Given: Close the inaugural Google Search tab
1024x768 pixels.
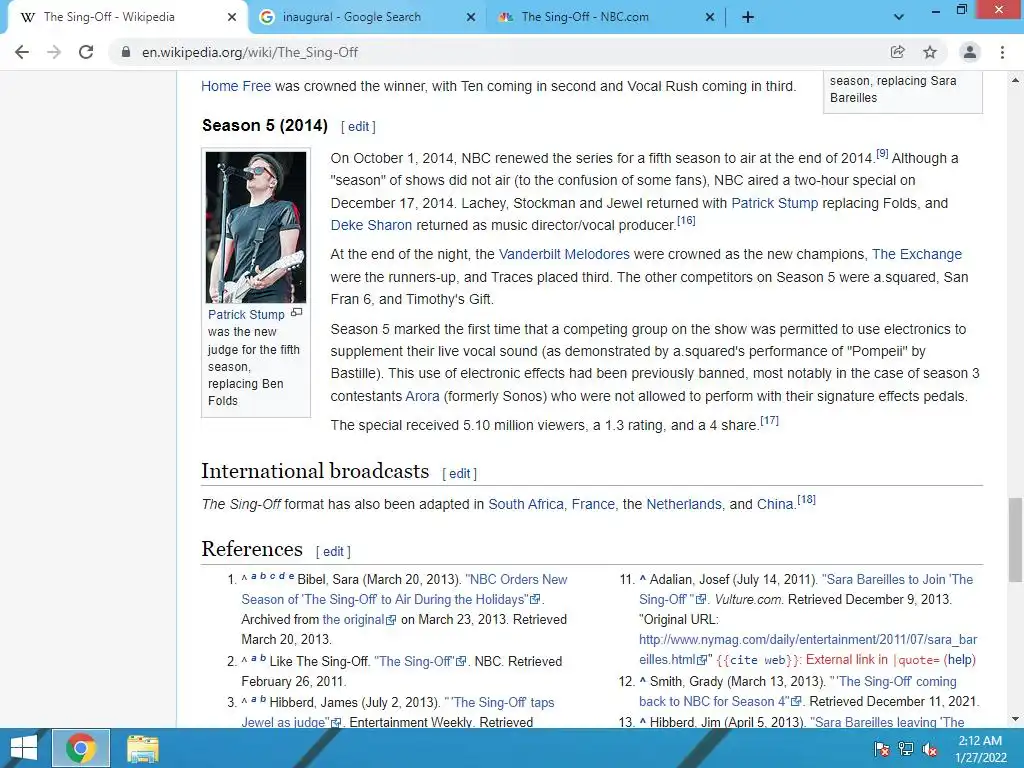Looking at the screenshot, I should click(x=471, y=18).
